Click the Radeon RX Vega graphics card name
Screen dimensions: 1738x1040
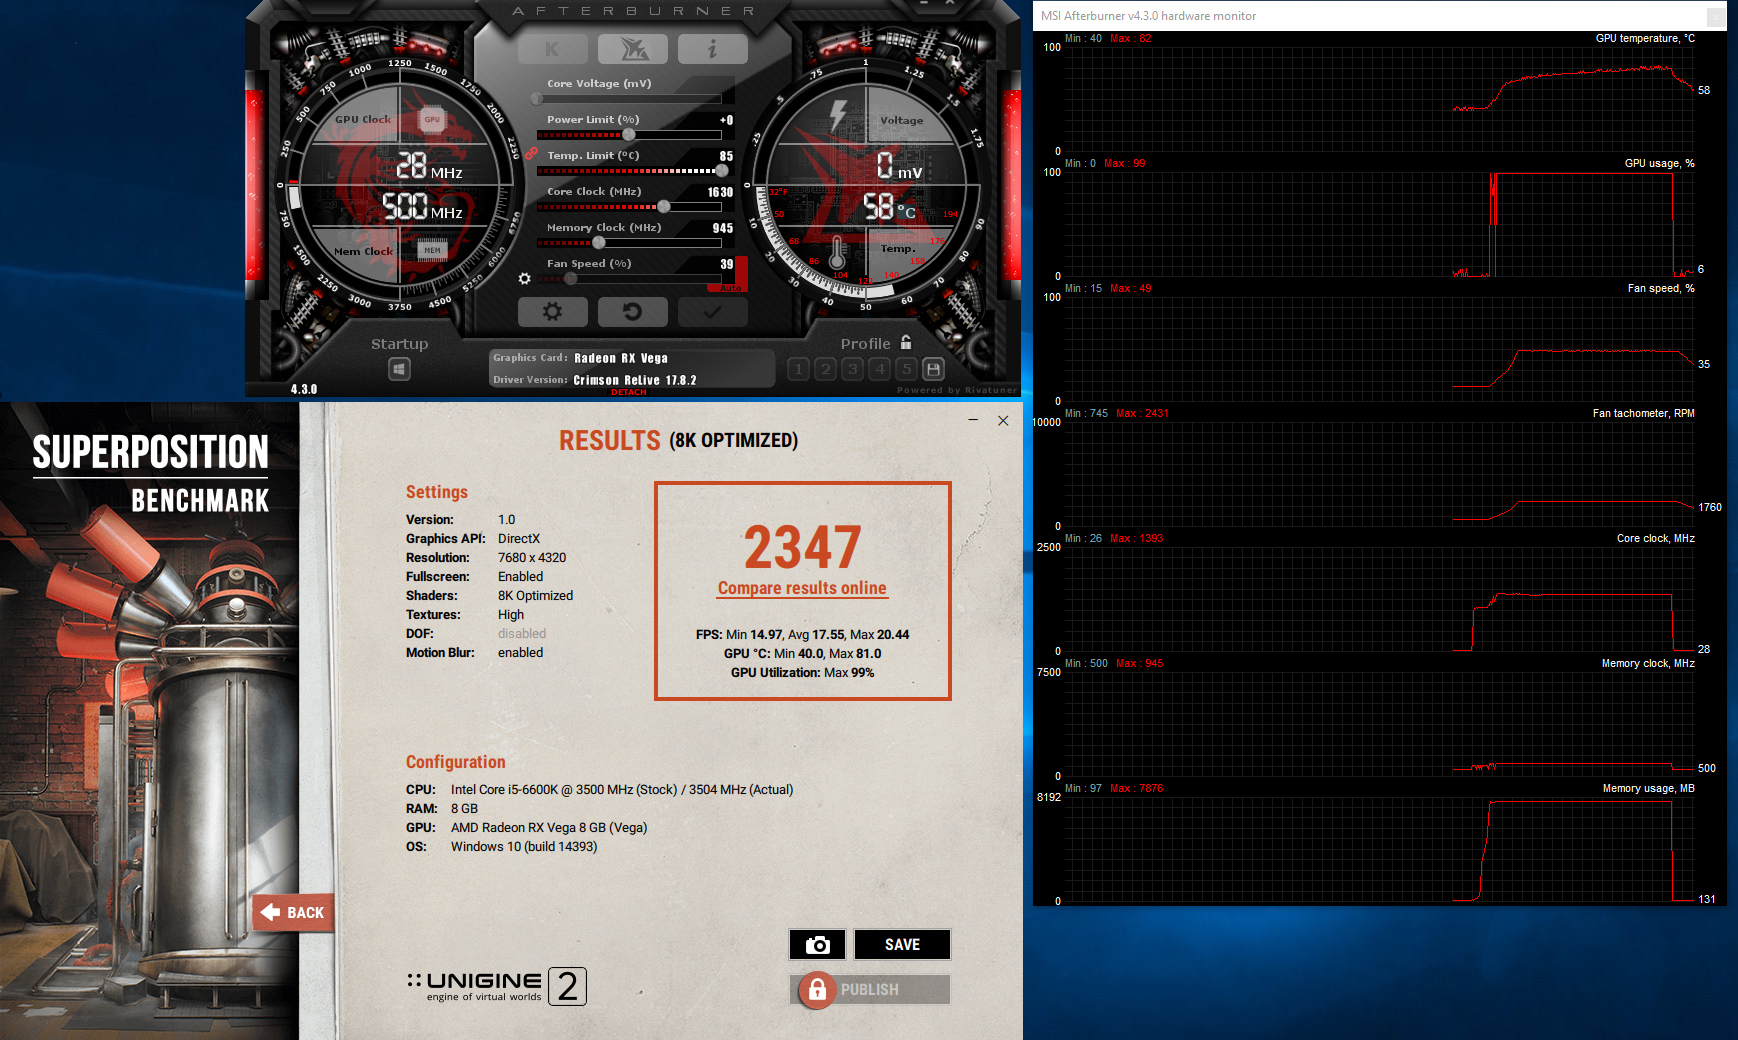point(621,358)
